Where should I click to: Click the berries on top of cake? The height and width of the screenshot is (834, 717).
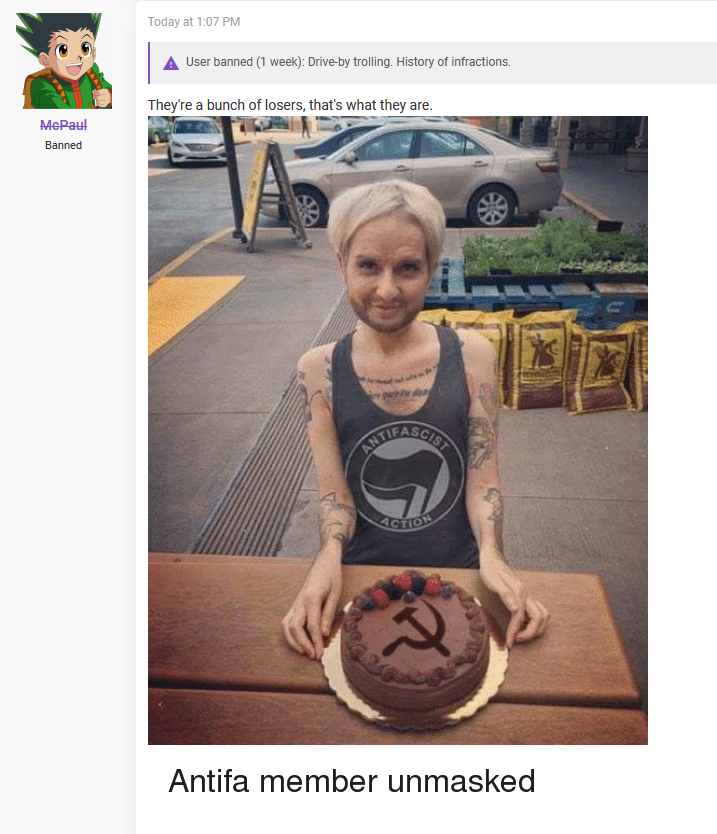tap(407, 589)
